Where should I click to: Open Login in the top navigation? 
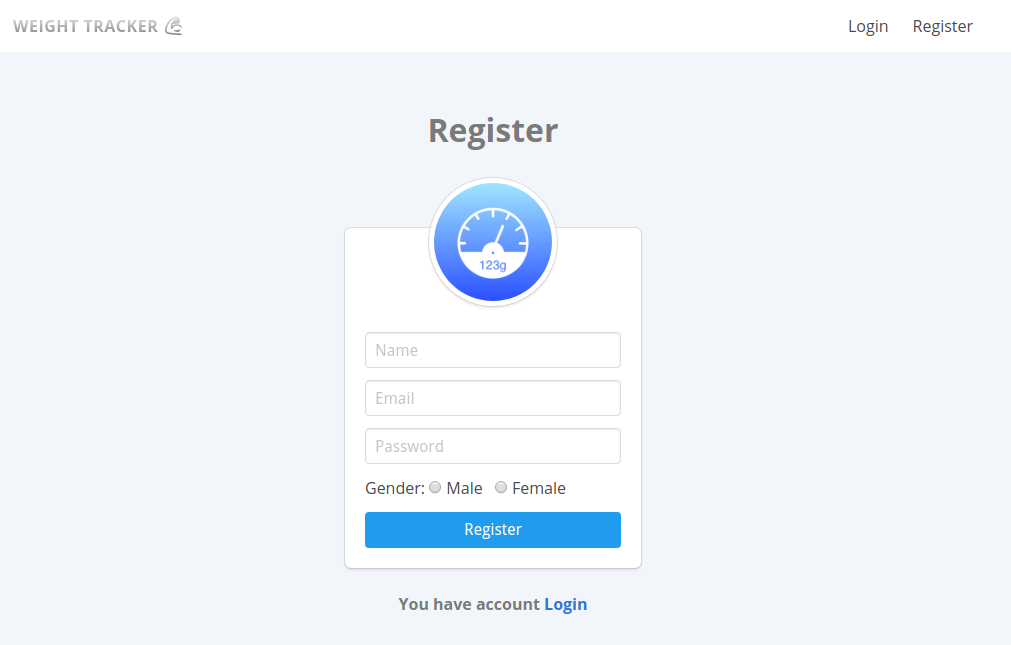pos(868,26)
